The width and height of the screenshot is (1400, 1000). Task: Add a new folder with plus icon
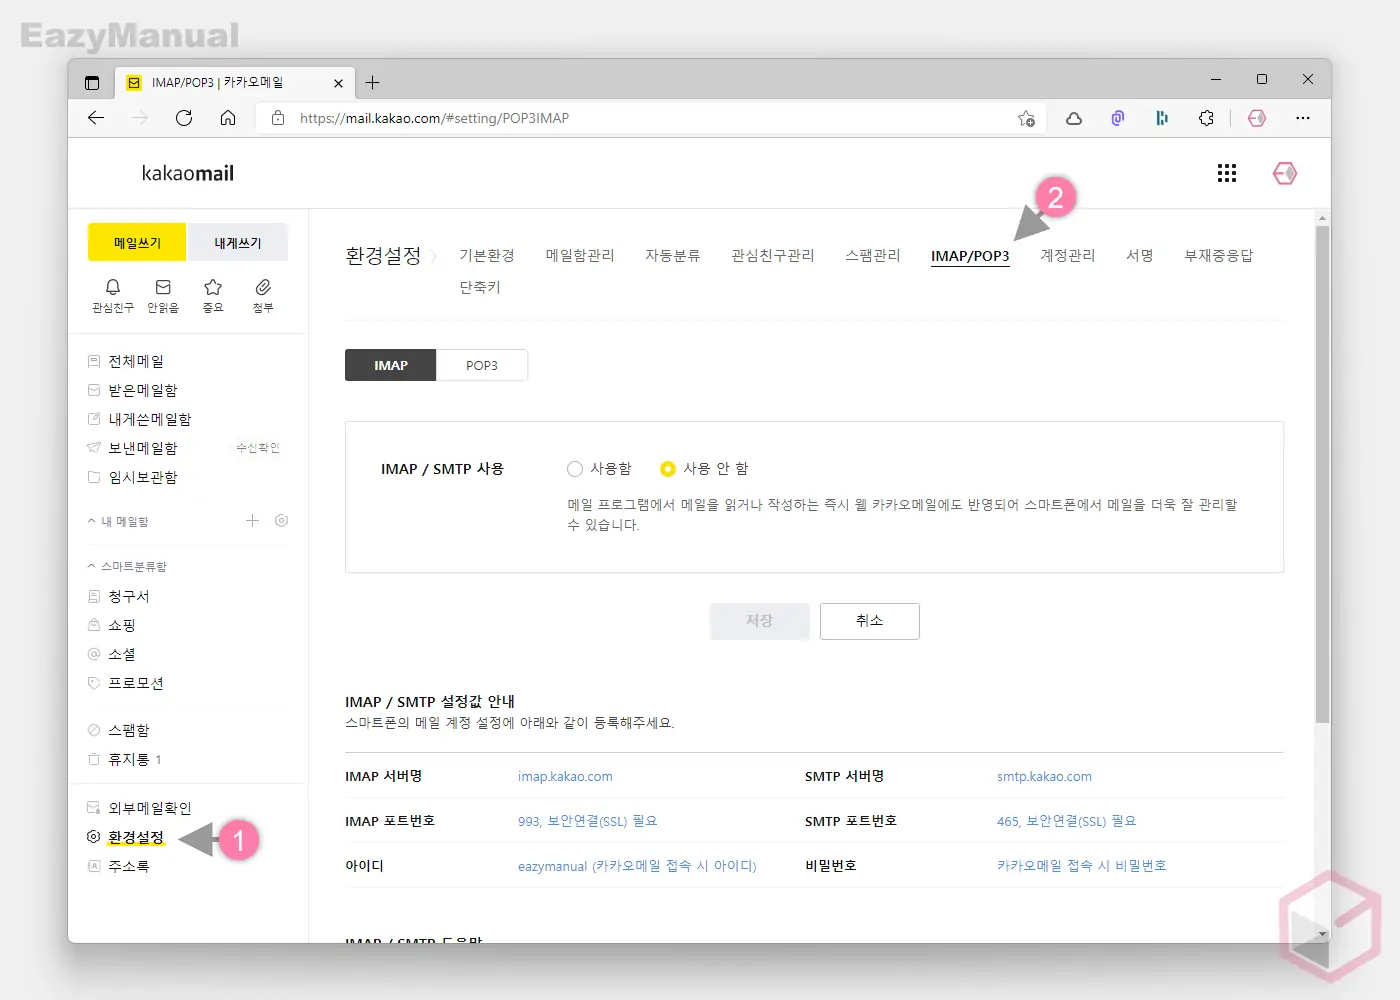[252, 521]
